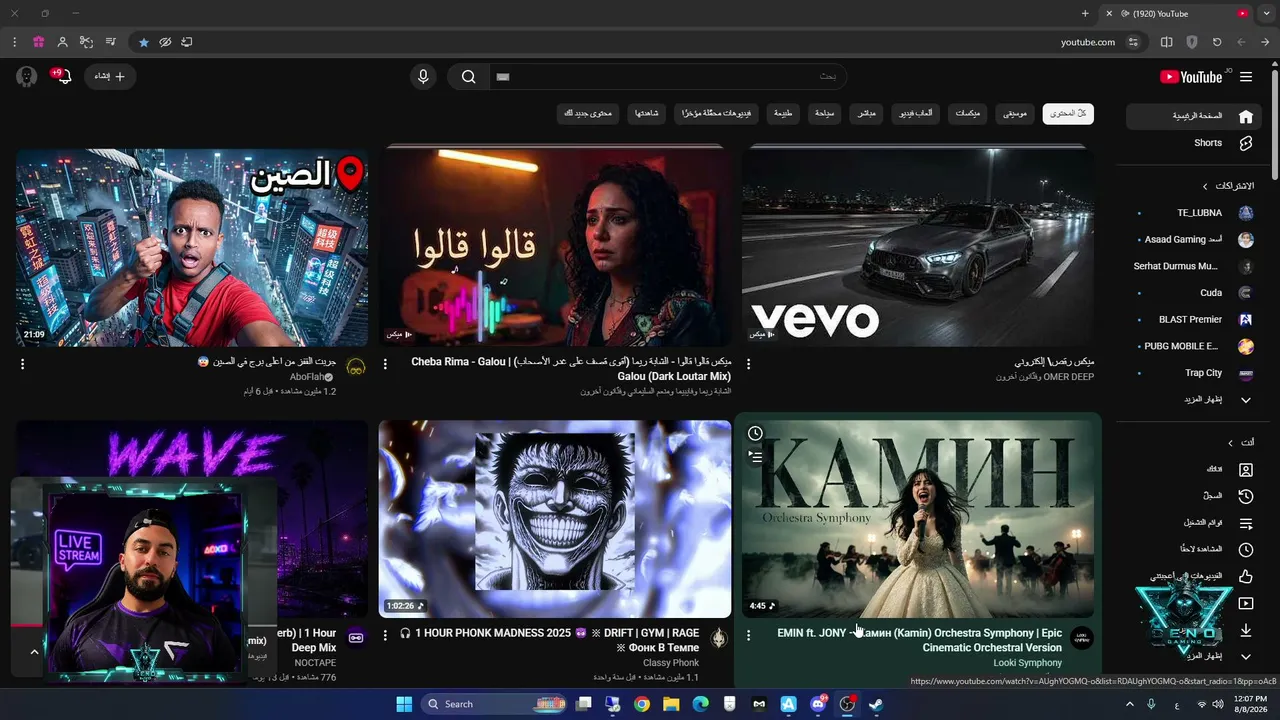Open Steam from the taskbar
The image size is (1280, 720).
pyautogui.click(x=876, y=704)
